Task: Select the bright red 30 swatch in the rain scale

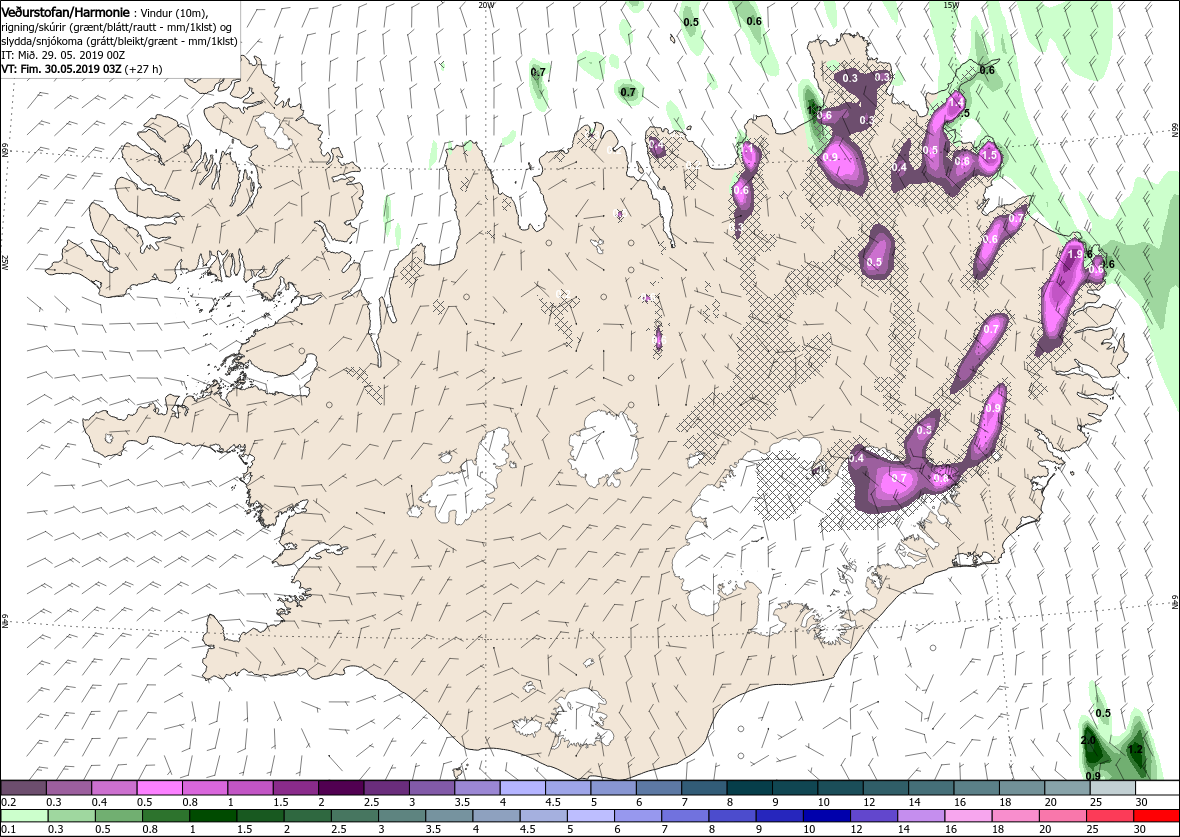Action: (x=1157, y=816)
